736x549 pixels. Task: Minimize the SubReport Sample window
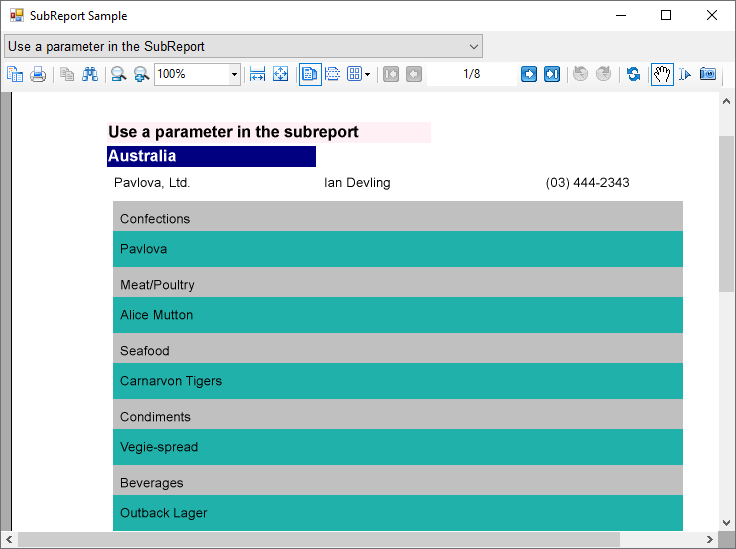[x=621, y=15]
